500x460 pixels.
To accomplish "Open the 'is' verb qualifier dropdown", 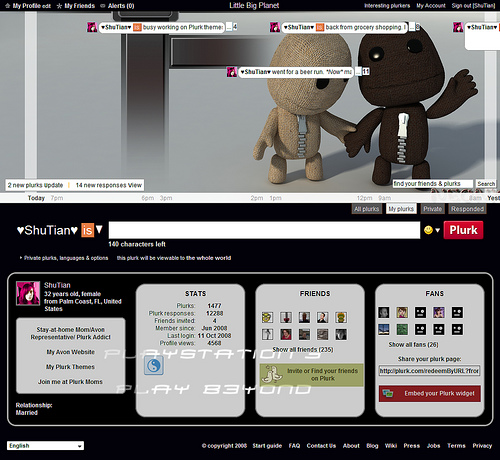I will [91, 230].
